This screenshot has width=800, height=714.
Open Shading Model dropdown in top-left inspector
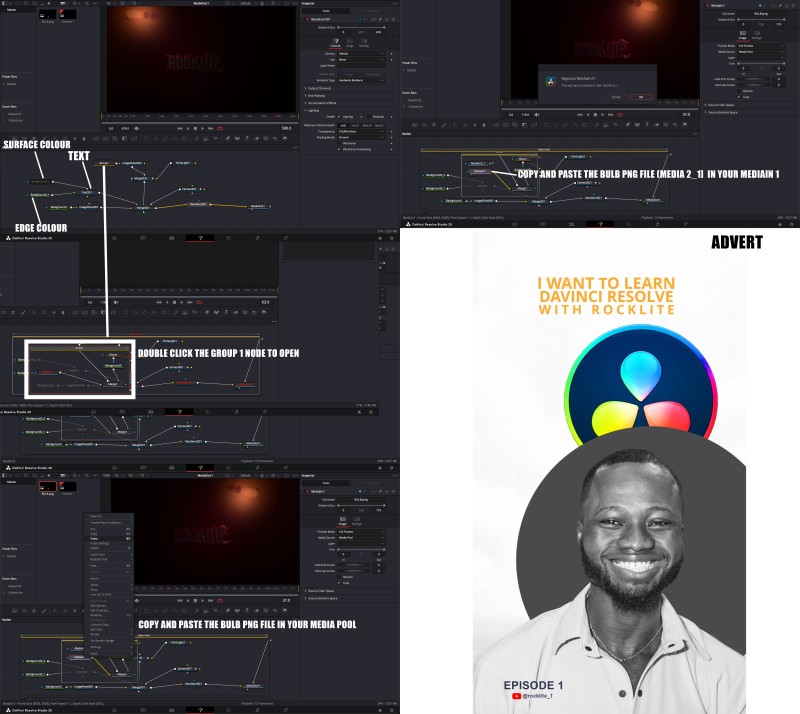coord(362,137)
